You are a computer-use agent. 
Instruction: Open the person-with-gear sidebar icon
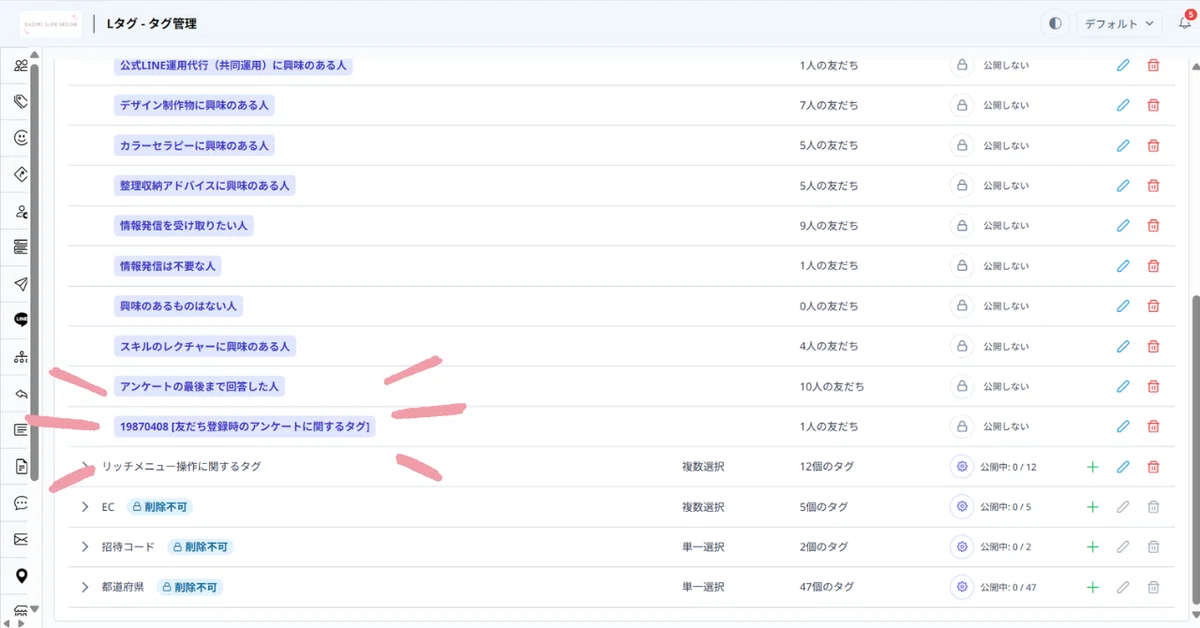21,211
